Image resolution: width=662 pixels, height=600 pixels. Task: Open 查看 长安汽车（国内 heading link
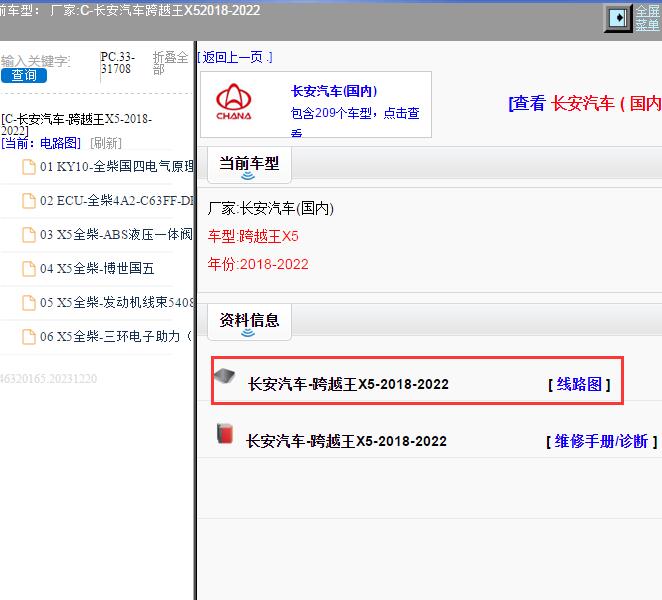pyautogui.click(x=585, y=103)
